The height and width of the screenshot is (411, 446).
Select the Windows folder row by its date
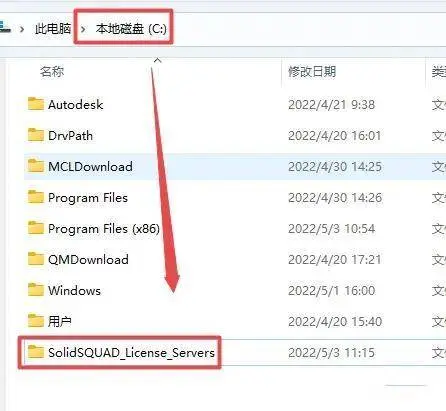click(x=331, y=290)
